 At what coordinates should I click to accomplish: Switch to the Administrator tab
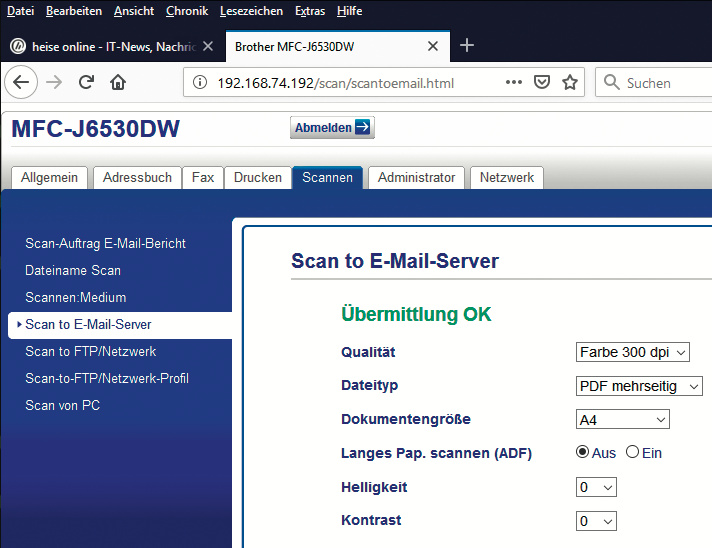pos(416,178)
